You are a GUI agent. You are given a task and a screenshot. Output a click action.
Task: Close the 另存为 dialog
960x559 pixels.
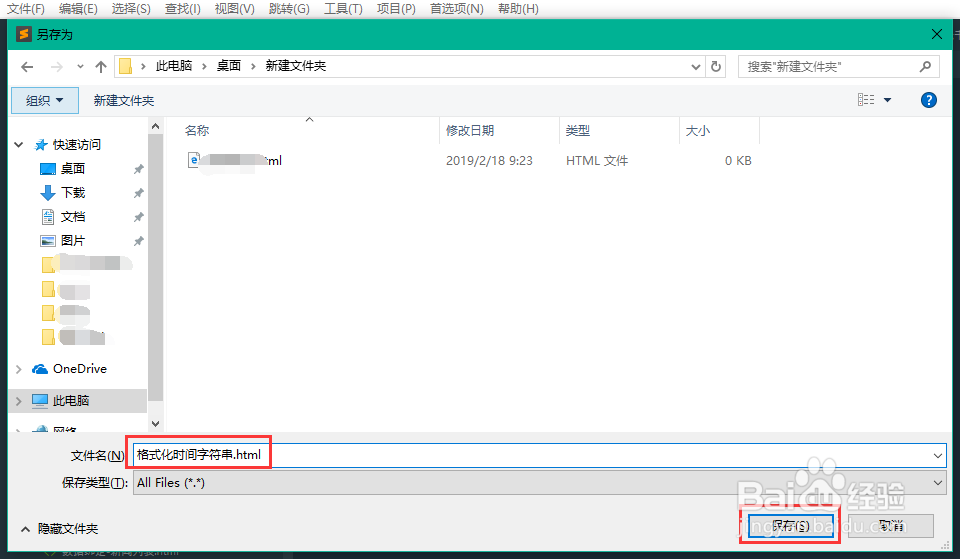point(937,34)
